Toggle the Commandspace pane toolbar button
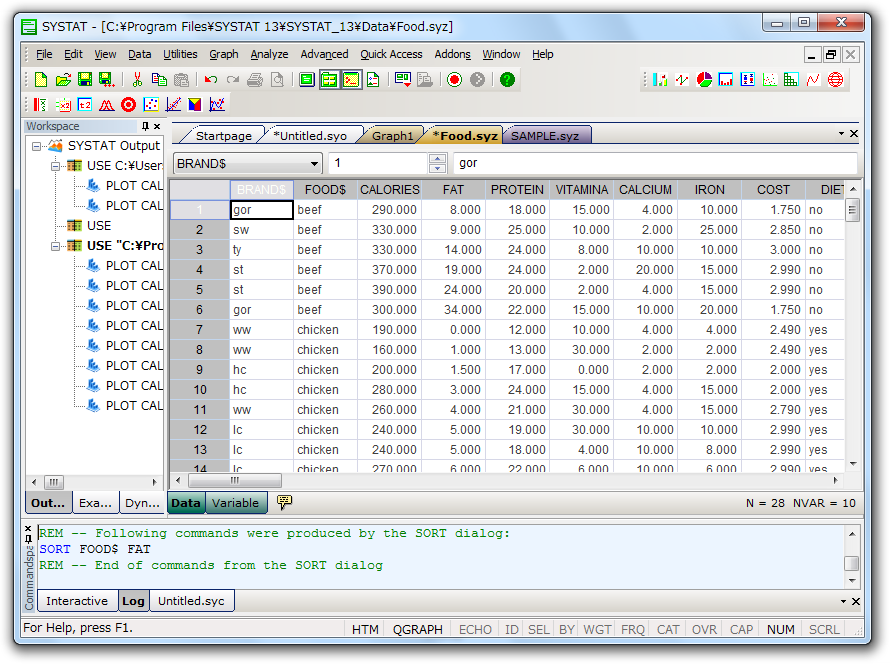Image resolution: width=890 pixels, height=664 pixels. point(351,79)
